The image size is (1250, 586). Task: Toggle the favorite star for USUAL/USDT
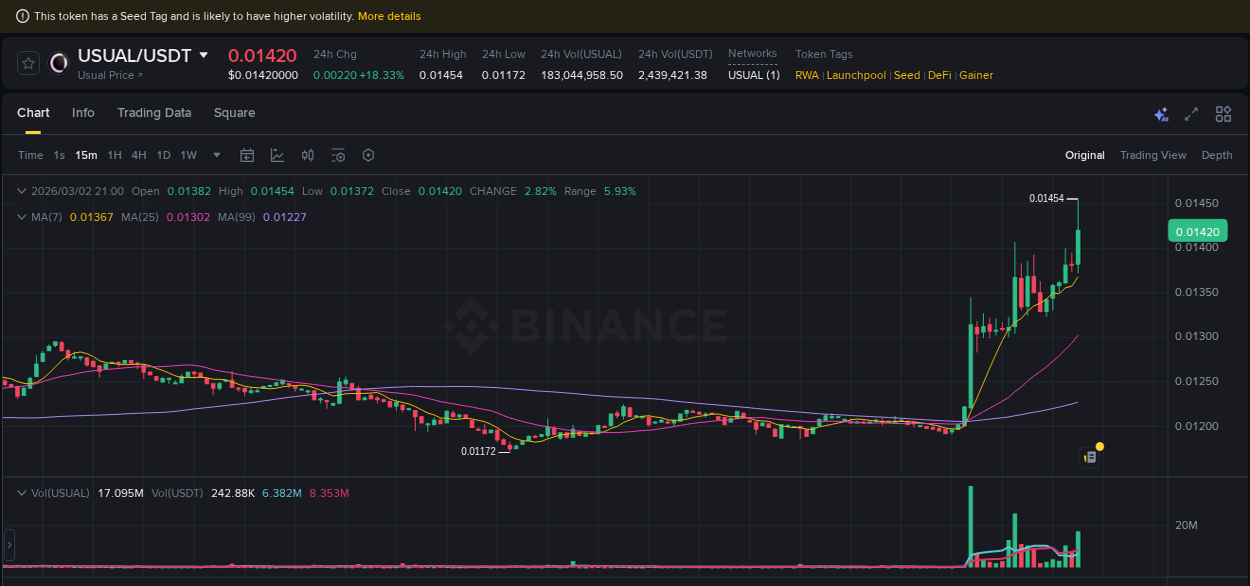coord(27,62)
